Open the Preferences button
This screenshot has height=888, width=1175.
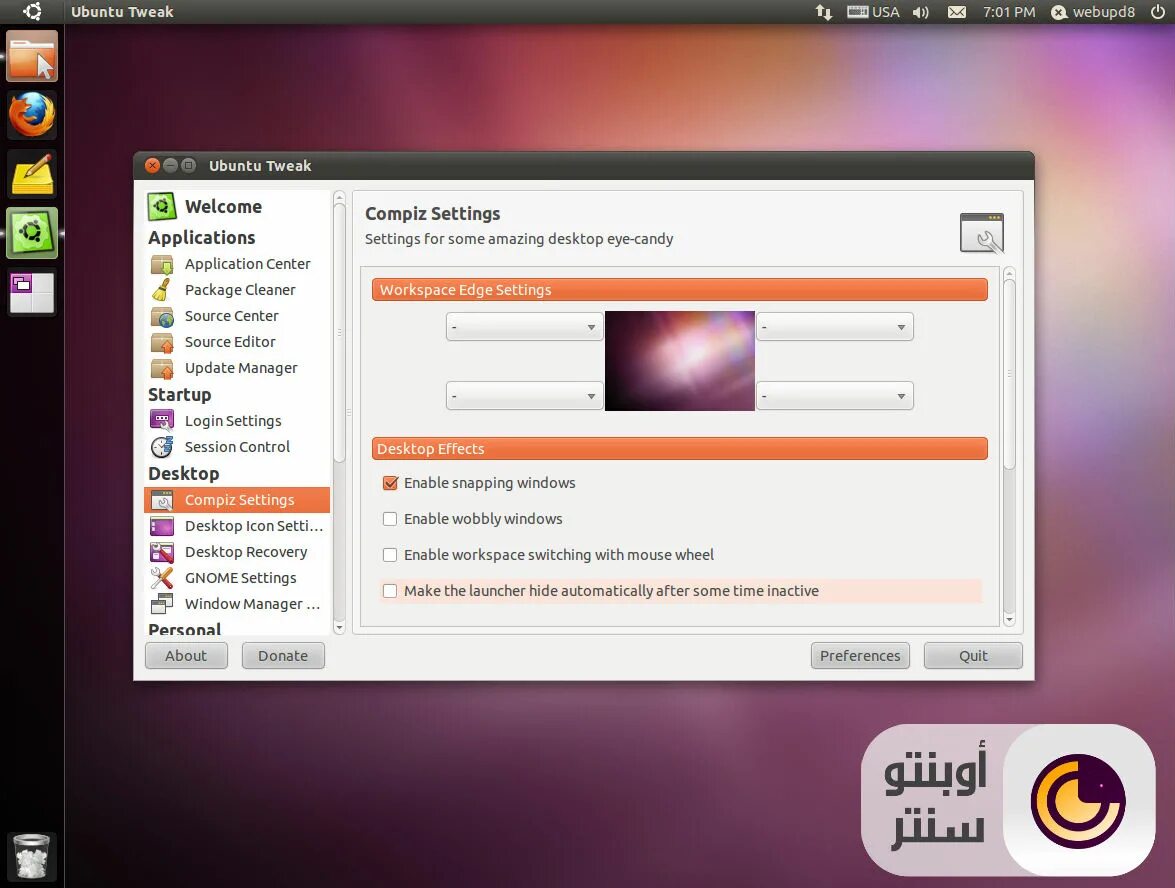[860, 656]
